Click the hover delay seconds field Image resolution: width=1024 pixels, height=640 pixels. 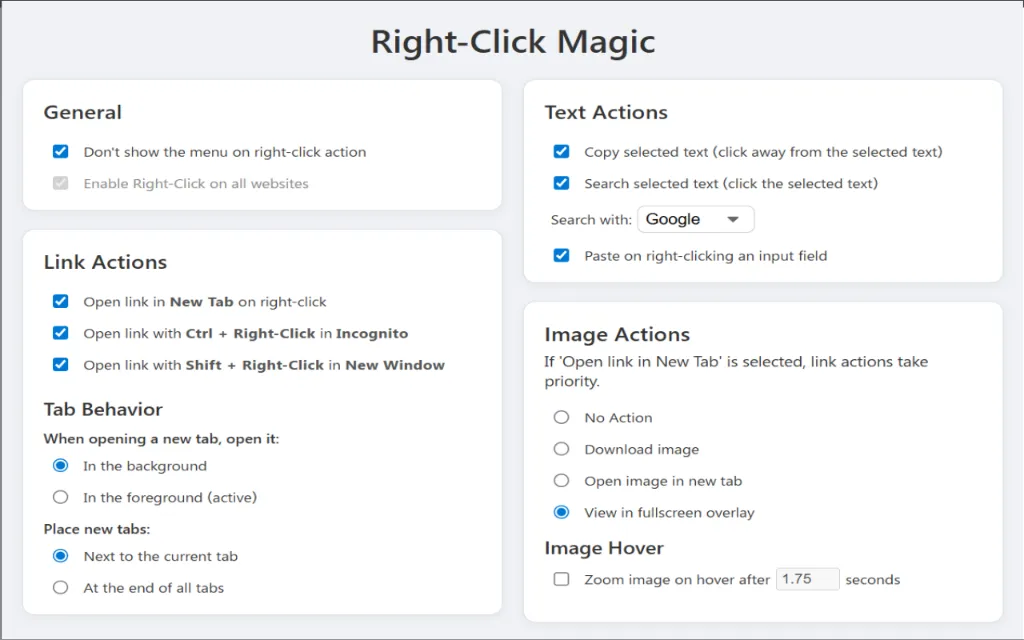coord(807,578)
